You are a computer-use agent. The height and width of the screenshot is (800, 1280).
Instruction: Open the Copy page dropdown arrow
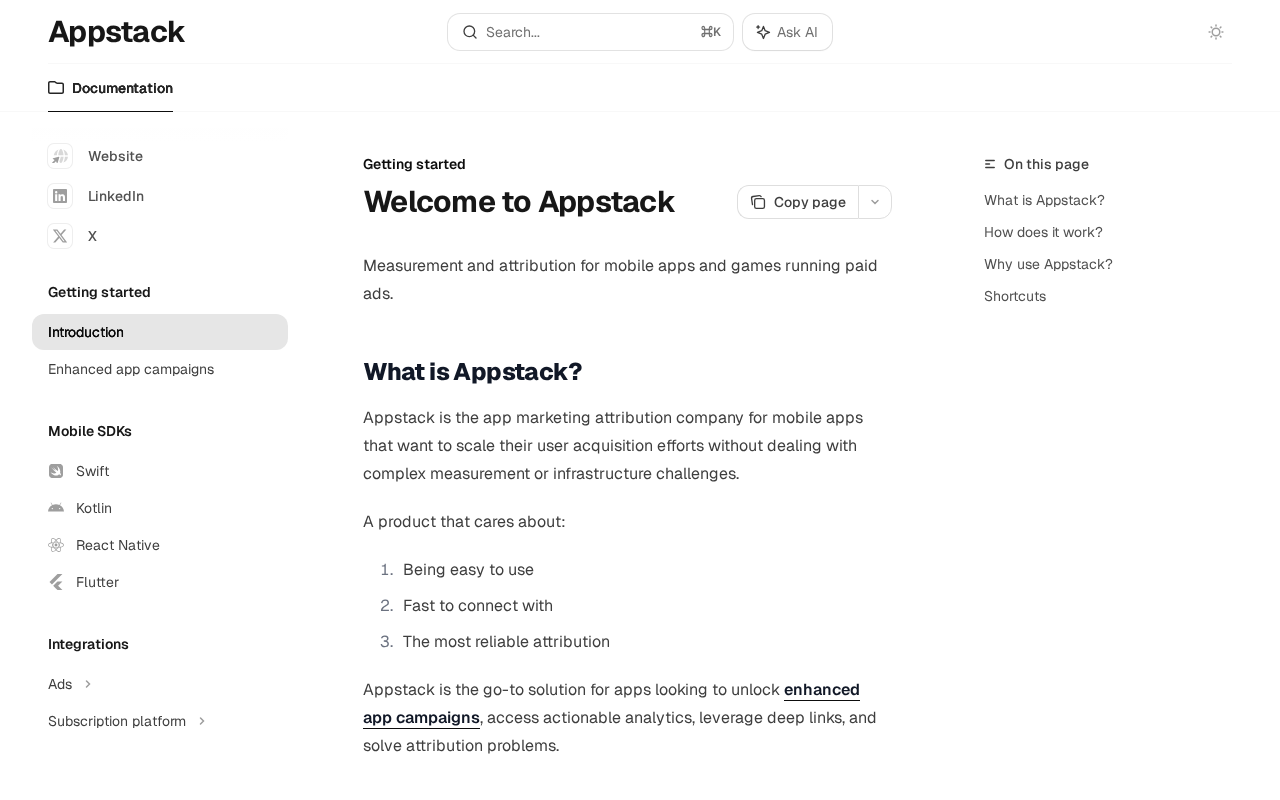[875, 202]
